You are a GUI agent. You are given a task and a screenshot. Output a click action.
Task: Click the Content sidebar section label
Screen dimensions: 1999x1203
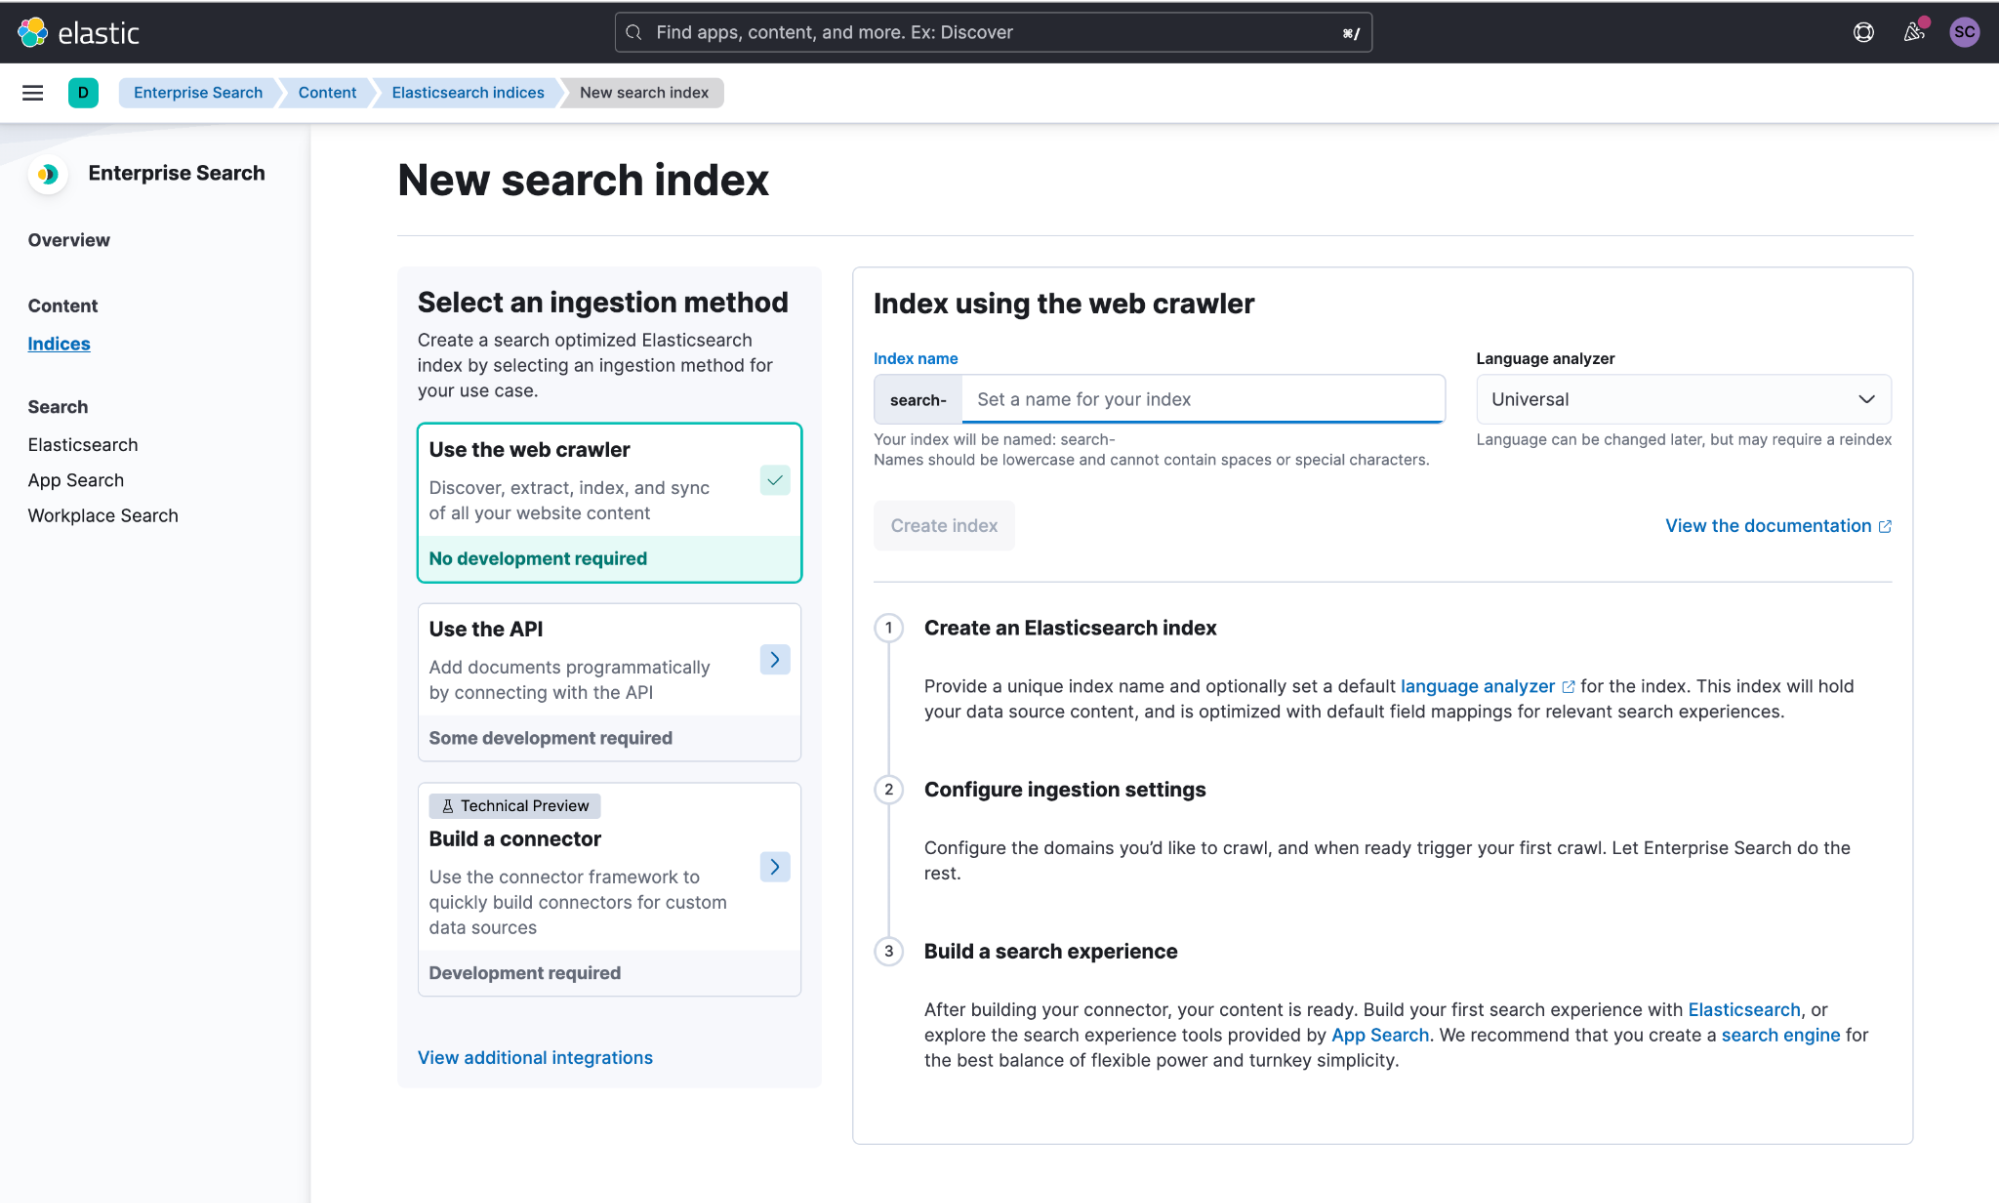click(x=63, y=306)
